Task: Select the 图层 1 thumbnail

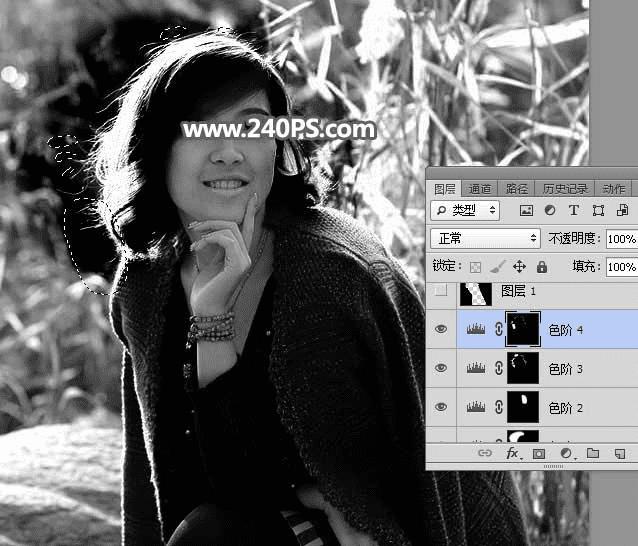Action: click(476, 294)
